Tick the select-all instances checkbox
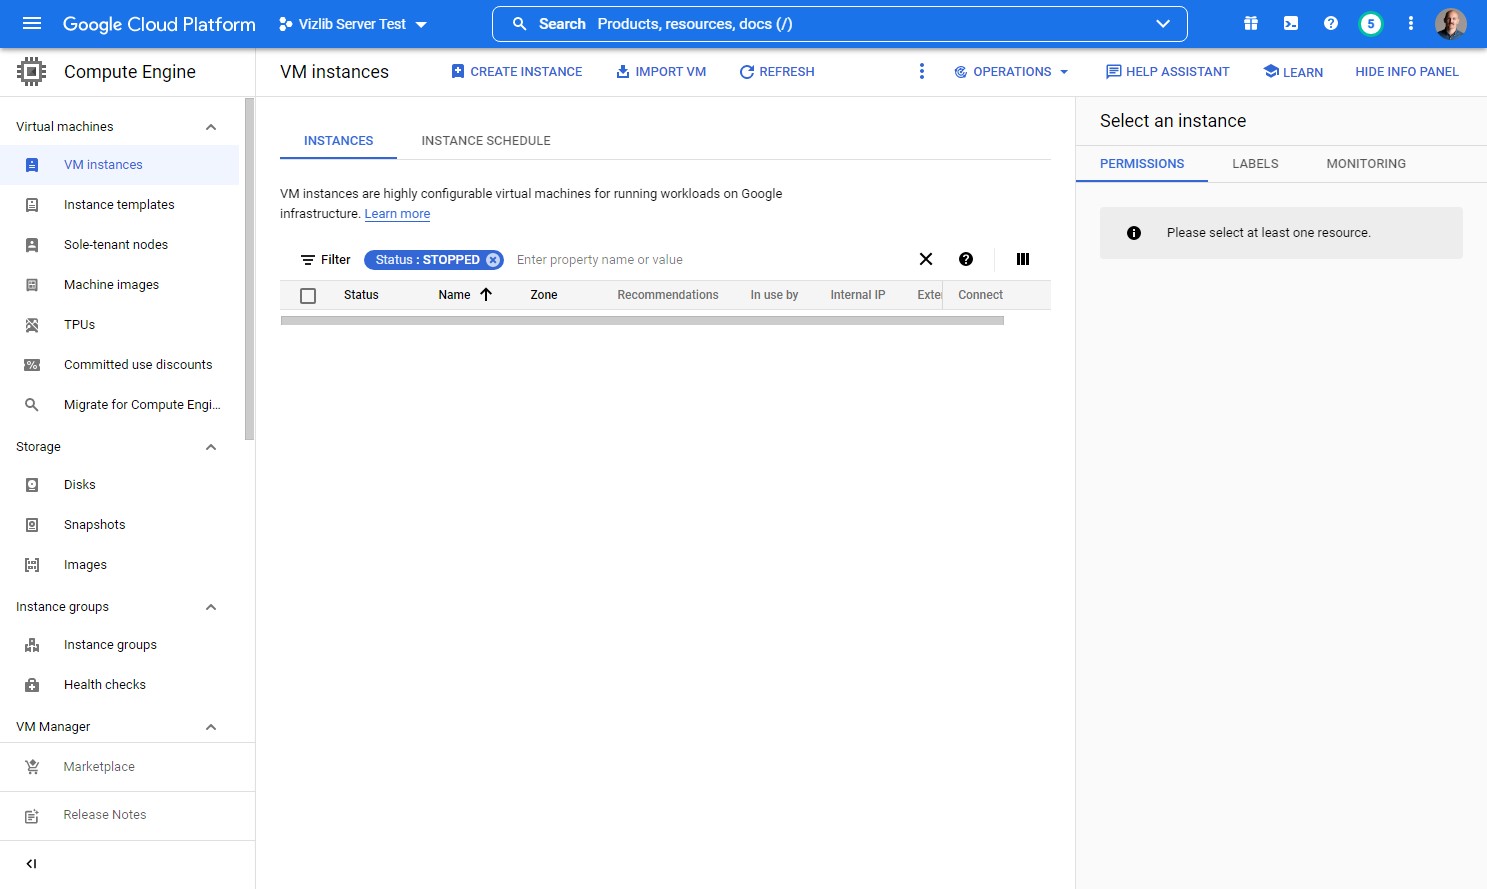Viewport: 1487px width, 889px height. point(308,296)
